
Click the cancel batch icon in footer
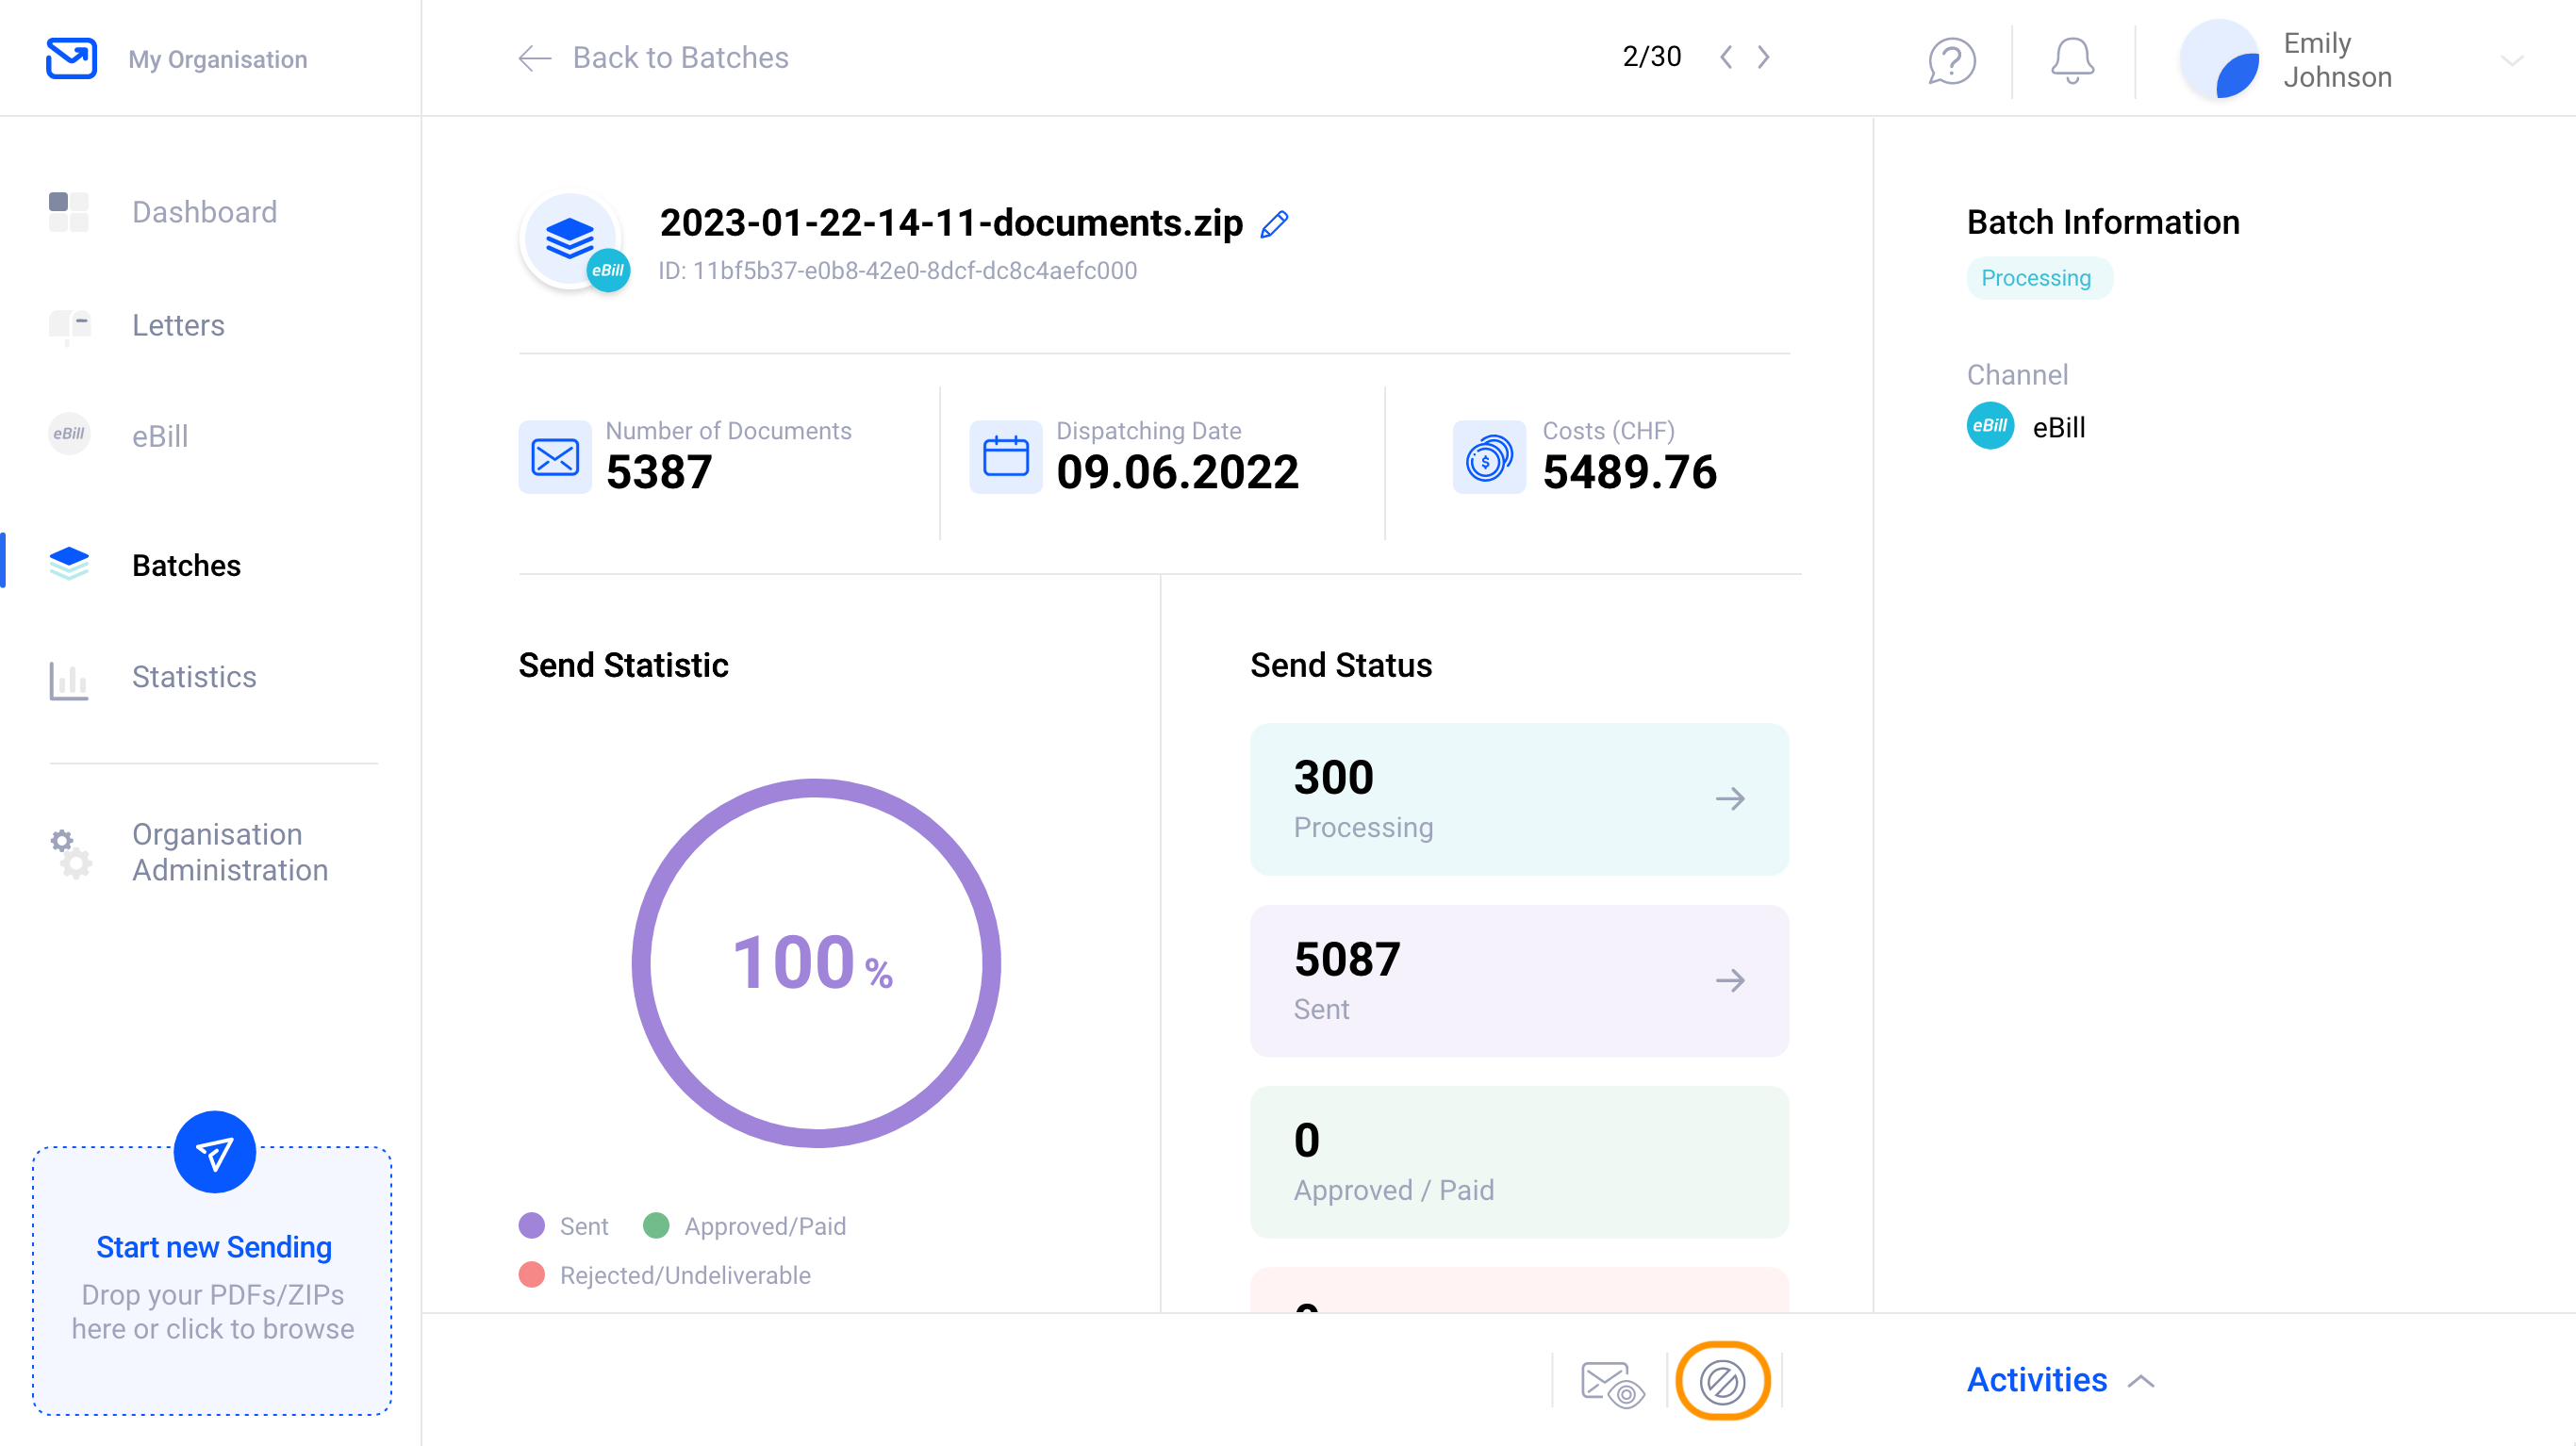(1722, 1382)
